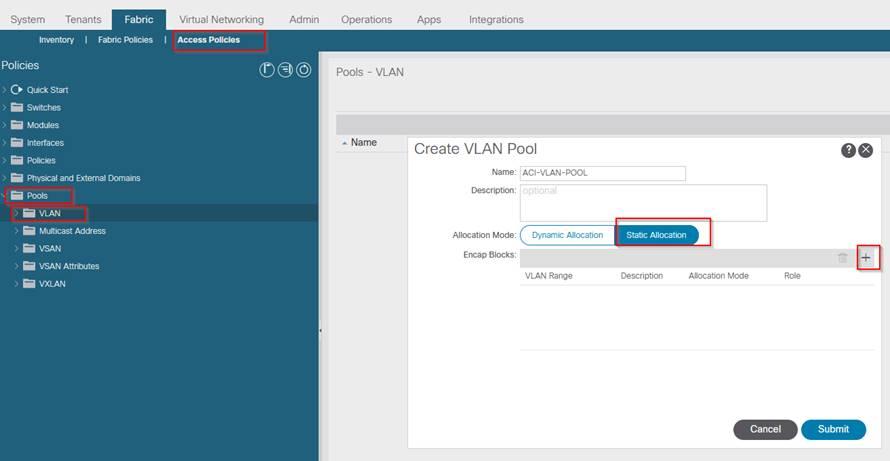Expand the Interfaces folder arrow

5,143
